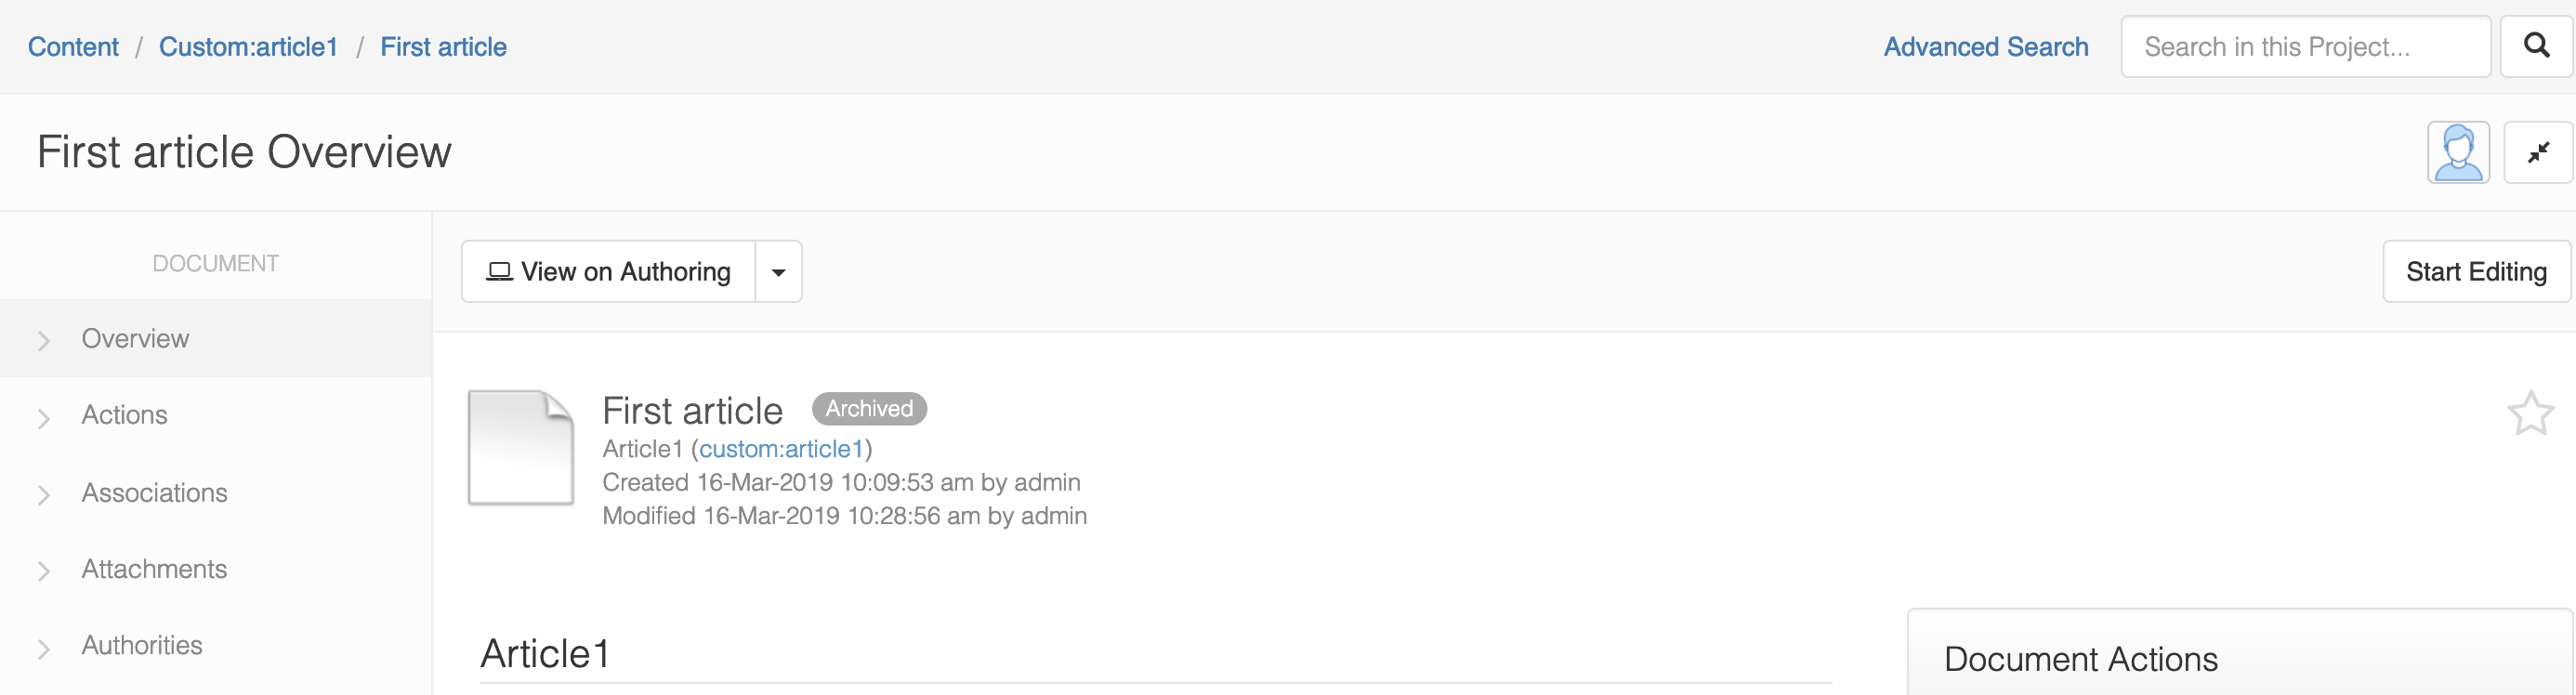Viewport: 2576px width, 695px height.
Task: Expand the Associations chevron in sidebar
Action: coord(44,495)
